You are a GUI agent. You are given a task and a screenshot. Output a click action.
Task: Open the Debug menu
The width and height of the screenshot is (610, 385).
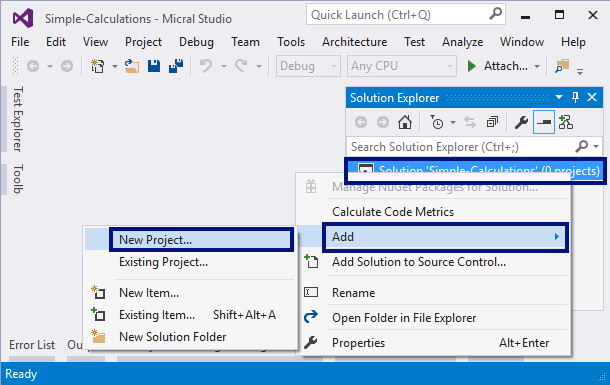click(196, 42)
